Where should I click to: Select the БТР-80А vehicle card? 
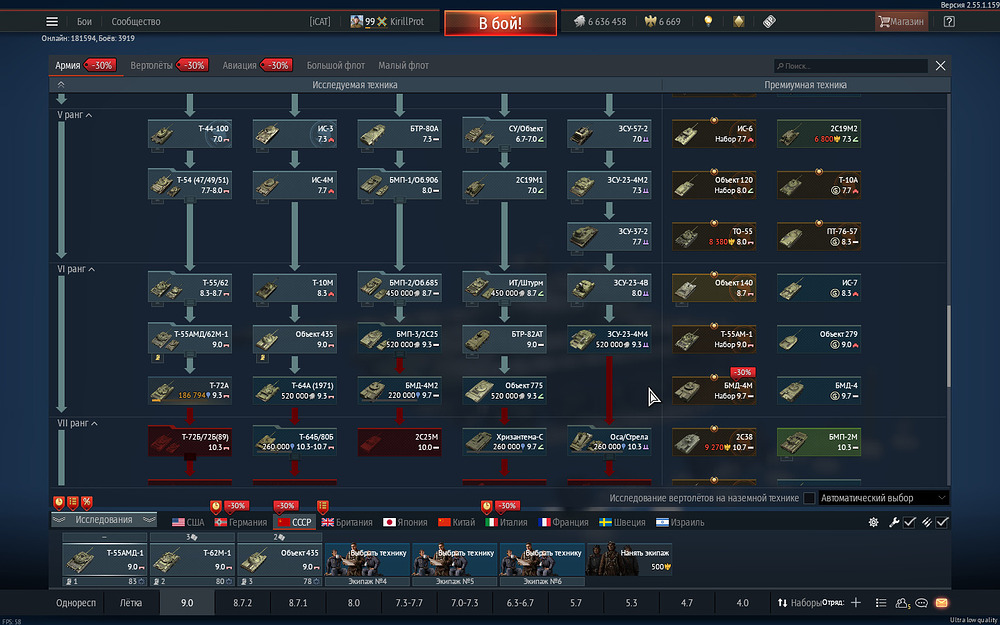tap(399, 134)
